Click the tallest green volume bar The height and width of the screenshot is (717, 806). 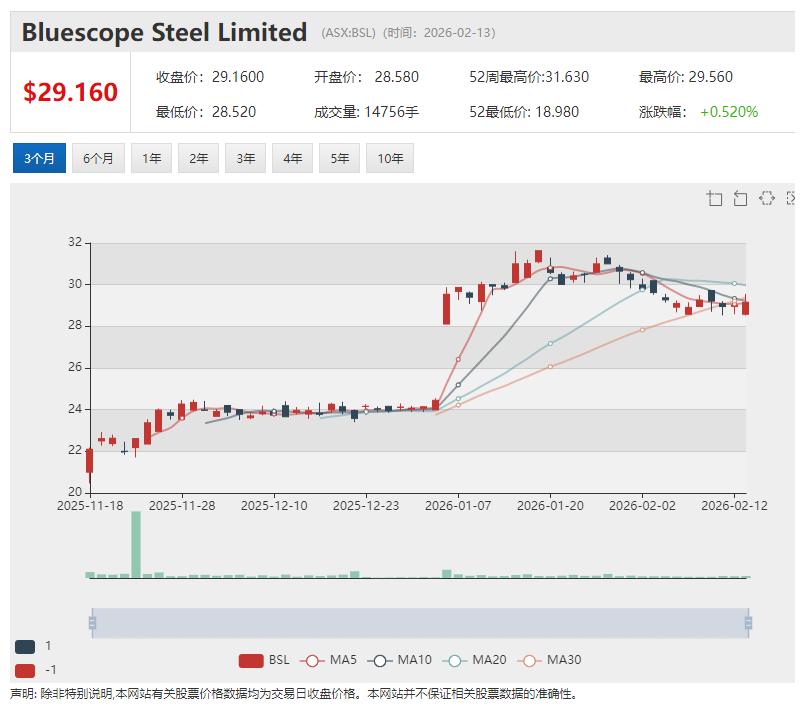coord(136,544)
